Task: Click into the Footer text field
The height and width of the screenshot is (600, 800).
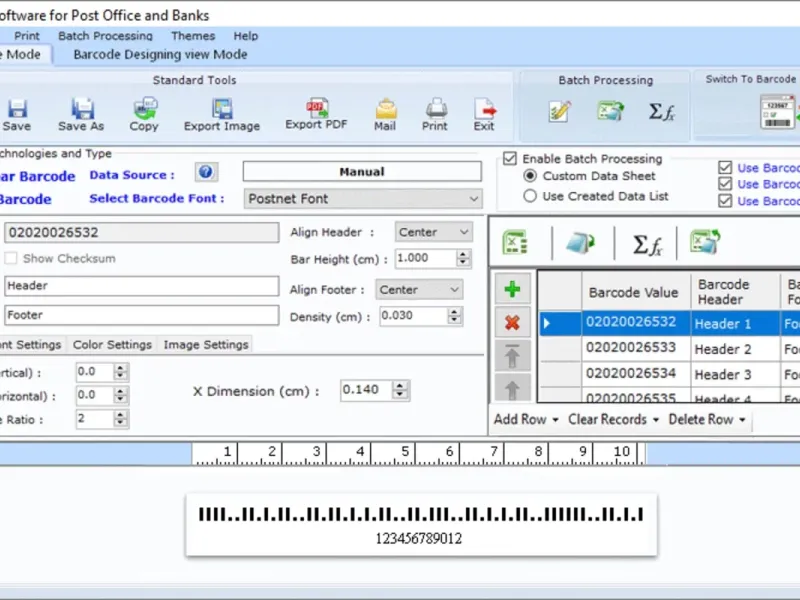Action: [x=142, y=315]
